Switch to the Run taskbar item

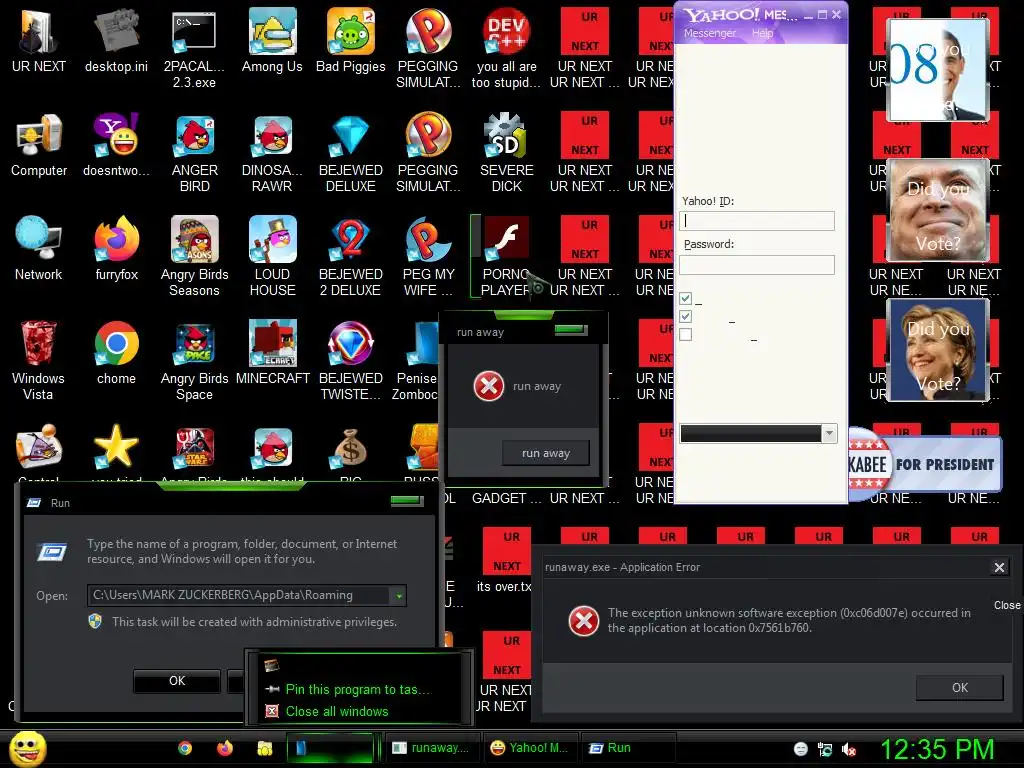[628, 748]
